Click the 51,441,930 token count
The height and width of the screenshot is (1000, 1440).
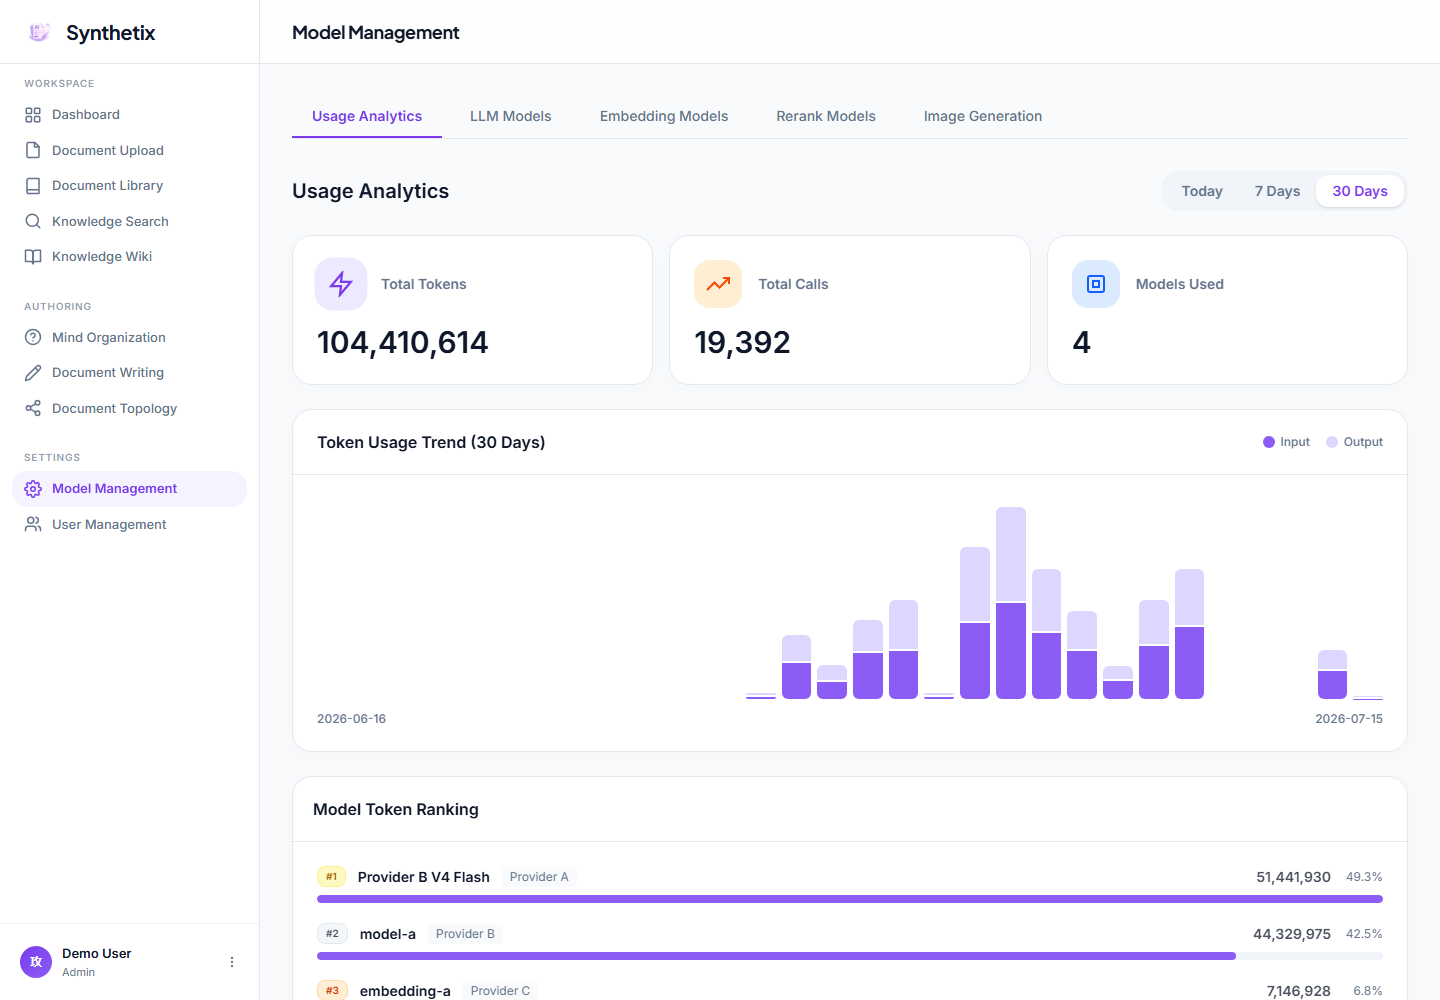coord(1293,877)
